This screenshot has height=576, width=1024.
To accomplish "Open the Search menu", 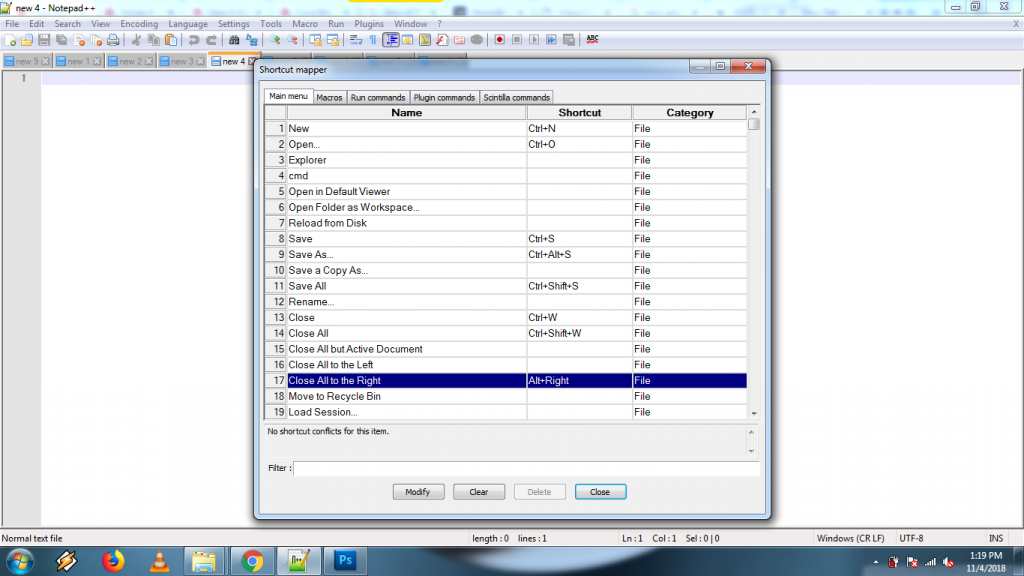I will (x=67, y=24).
